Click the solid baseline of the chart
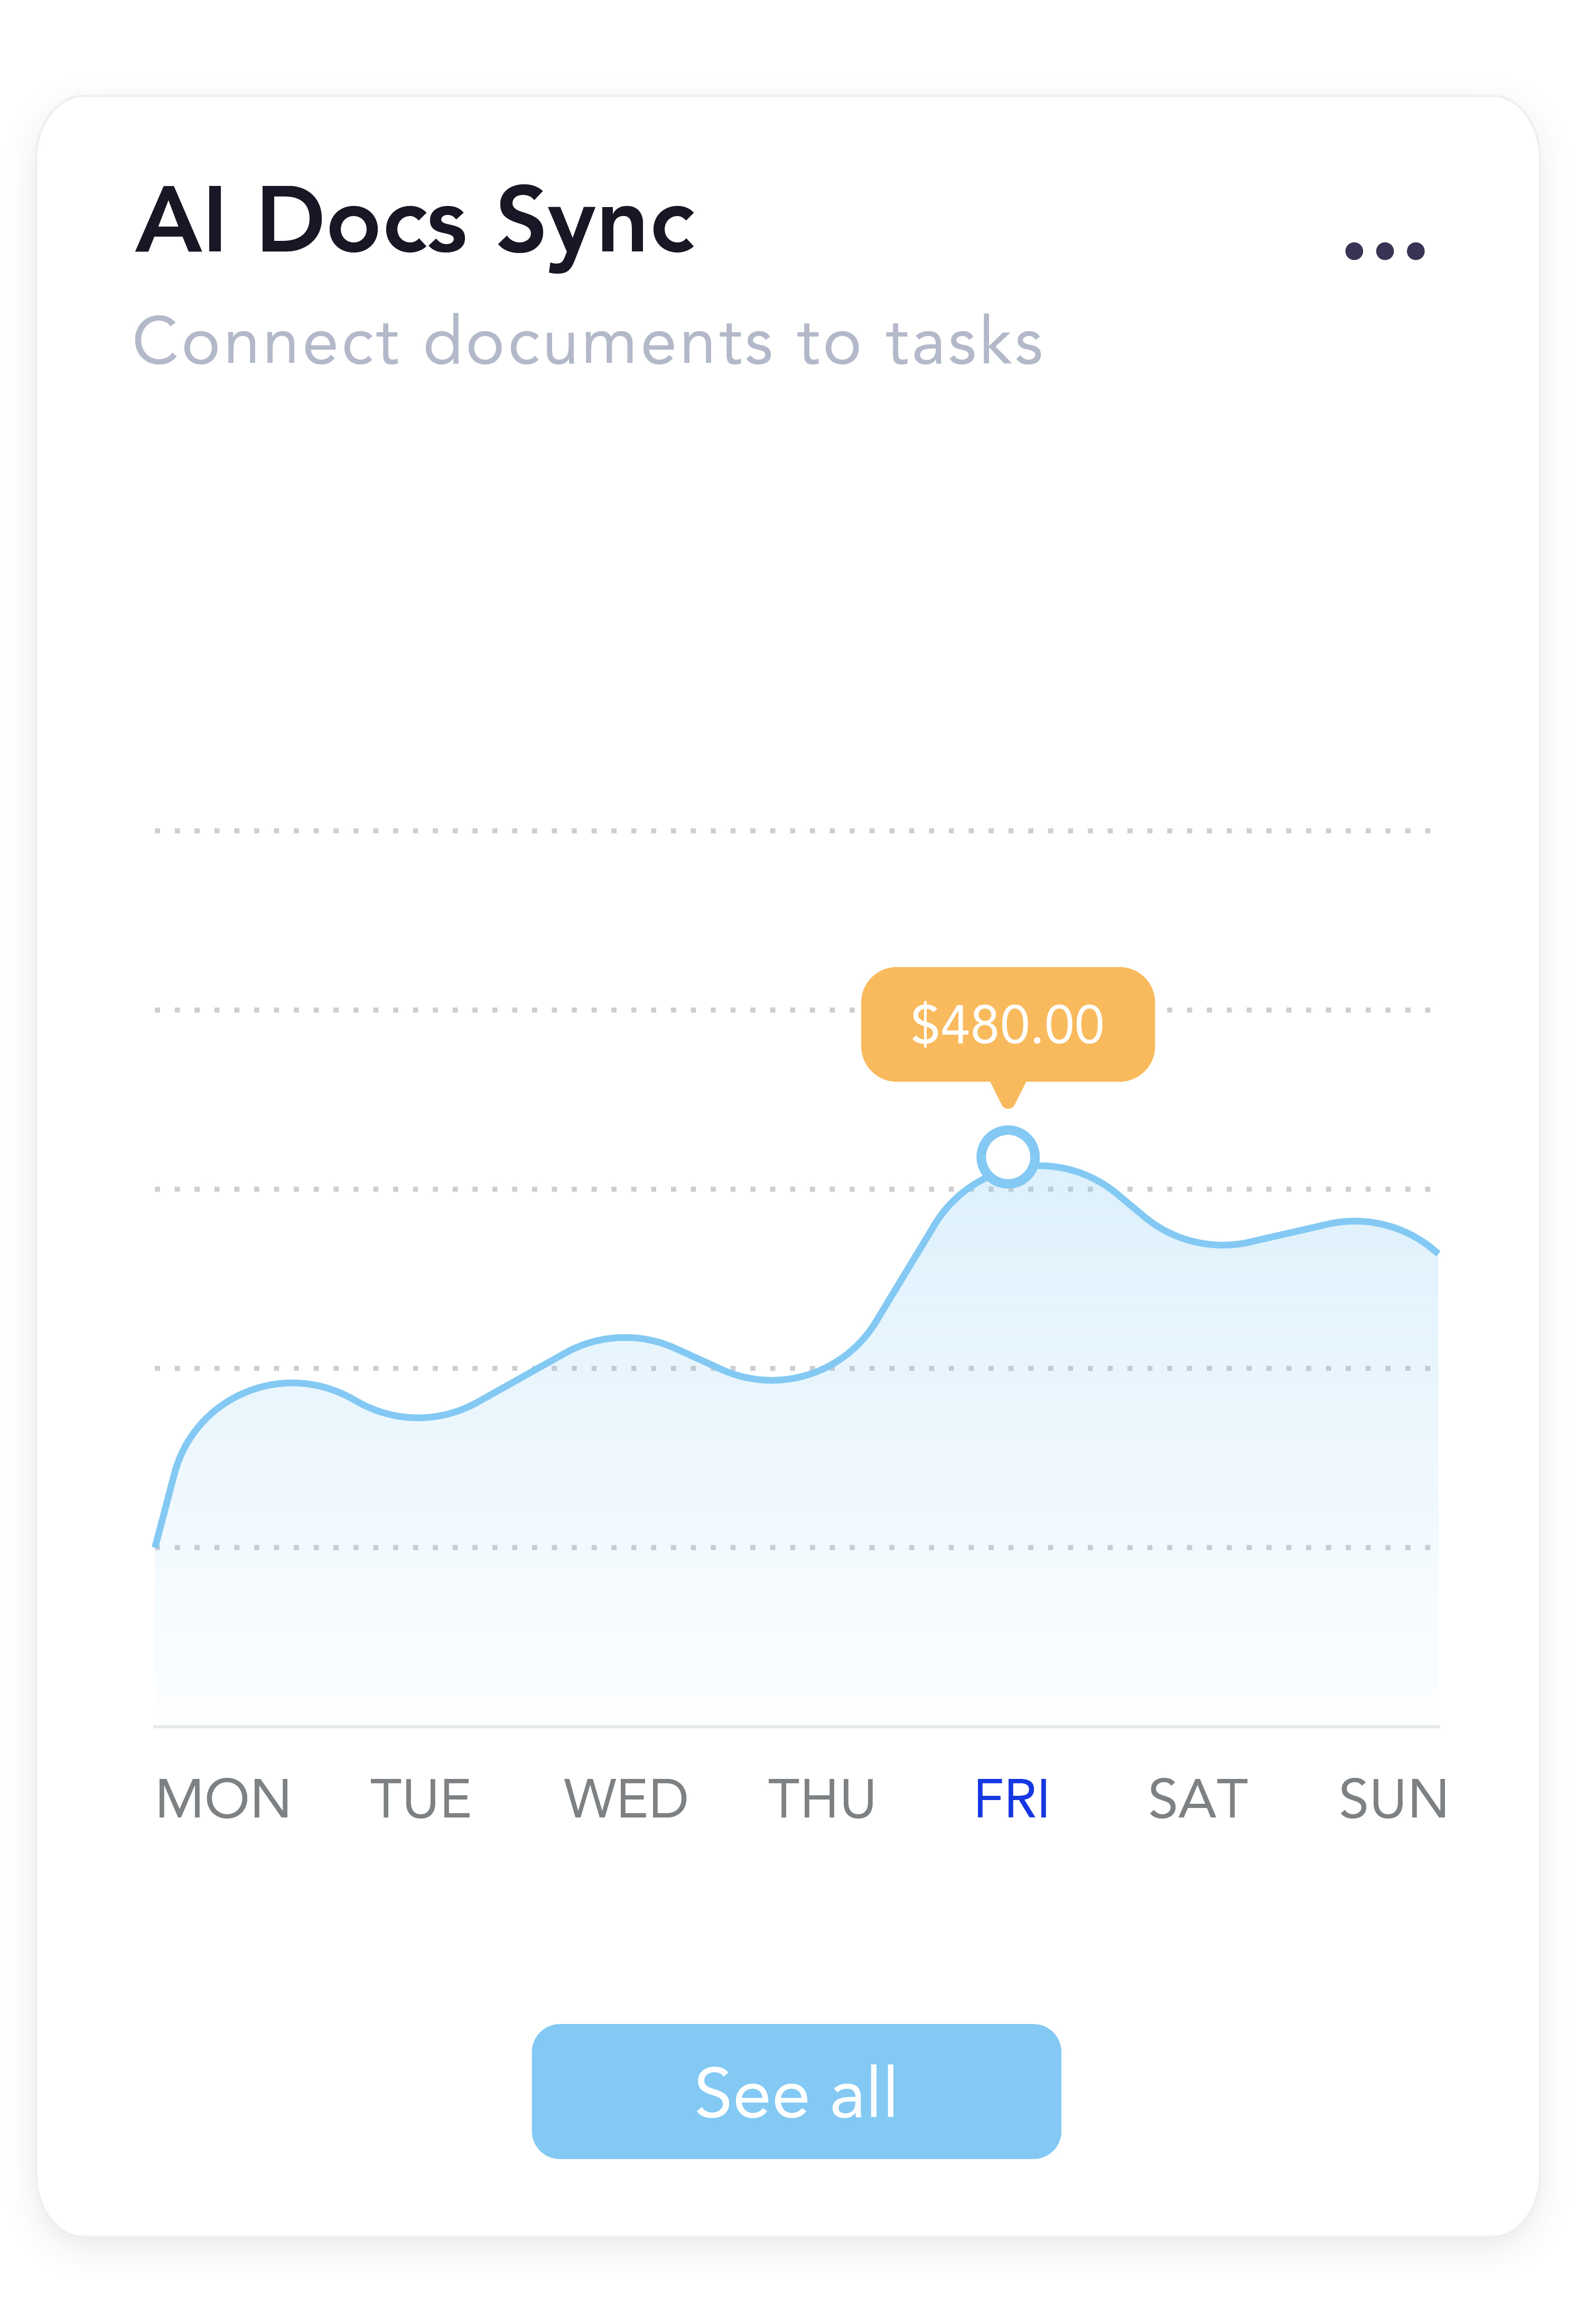The height and width of the screenshot is (2324, 1576). pos(796,1726)
